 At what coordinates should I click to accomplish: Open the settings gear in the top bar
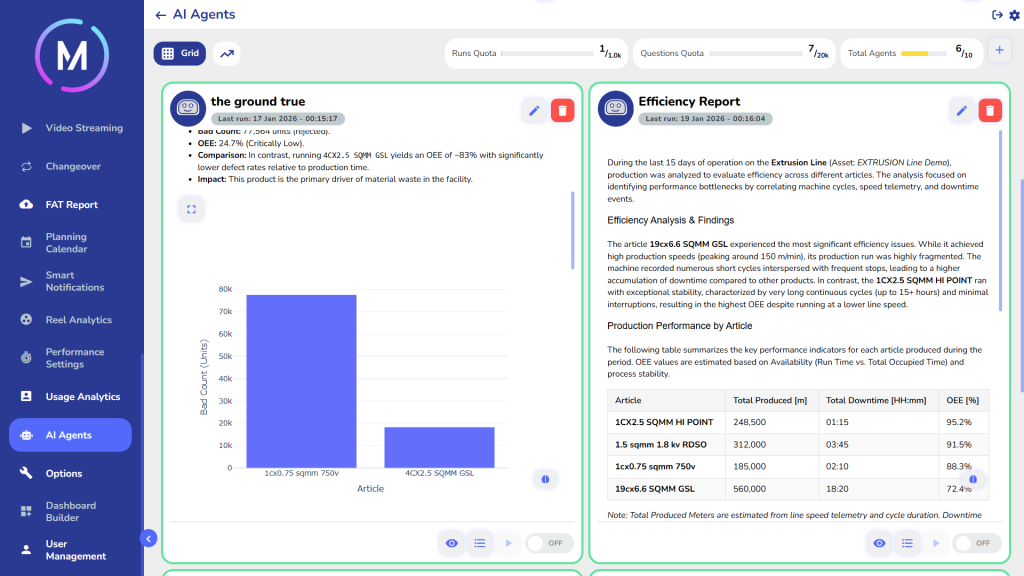(1011, 14)
